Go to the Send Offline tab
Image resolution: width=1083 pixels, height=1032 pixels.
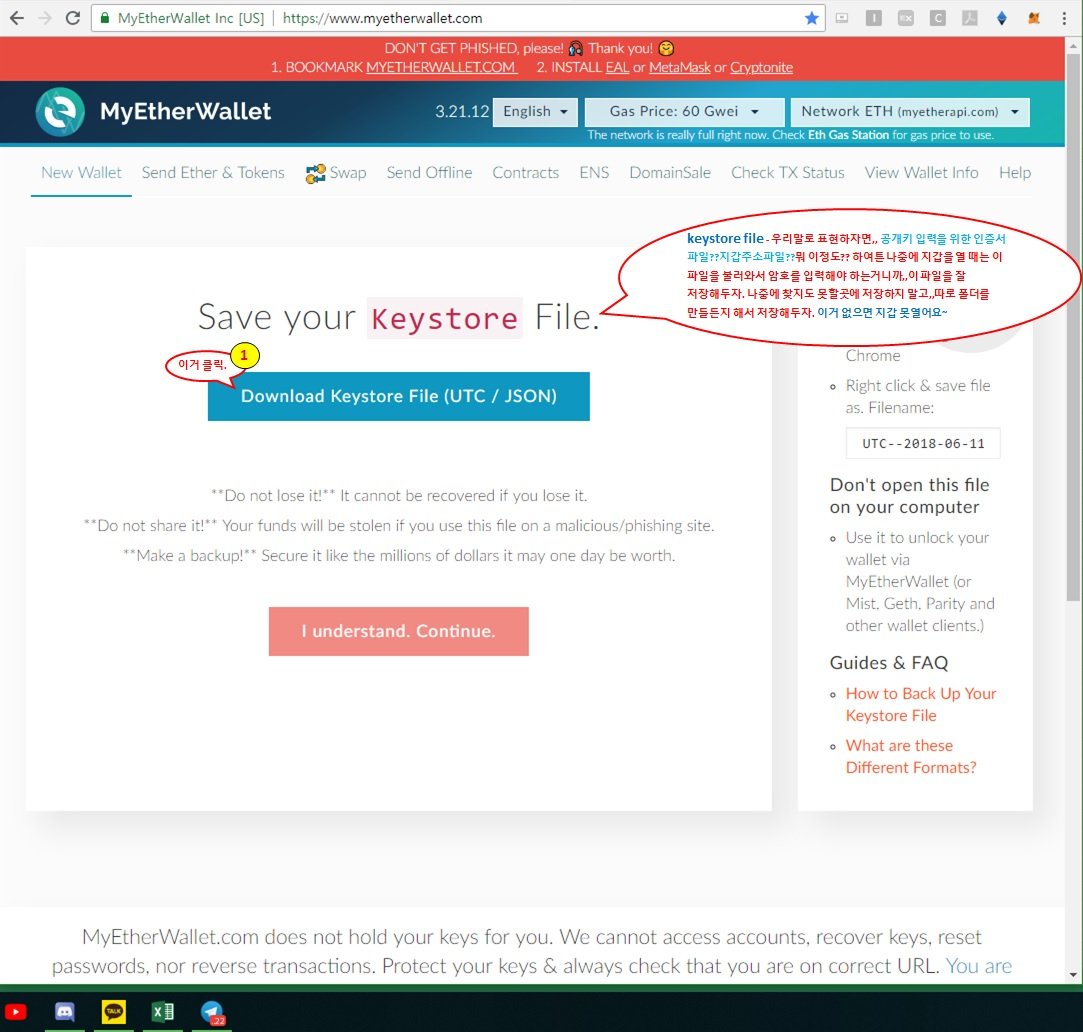click(429, 173)
